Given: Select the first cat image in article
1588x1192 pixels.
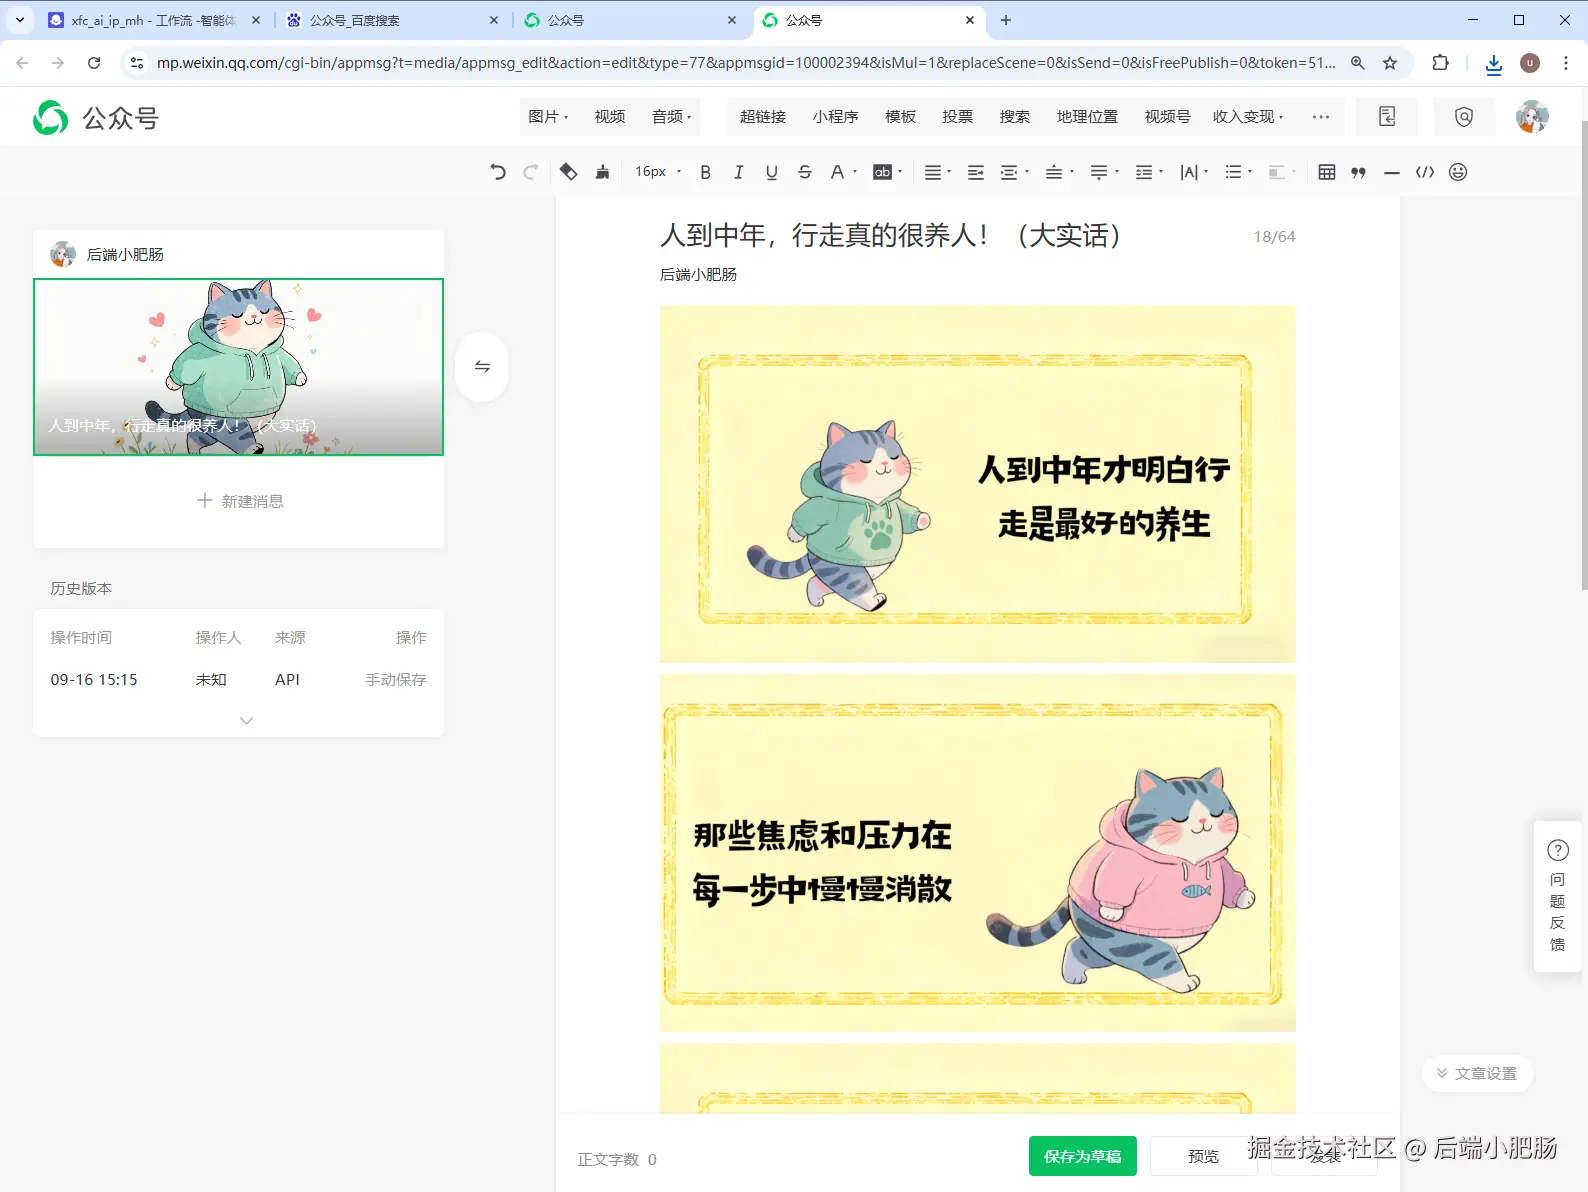Looking at the screenshot, I should click(978, 484).
